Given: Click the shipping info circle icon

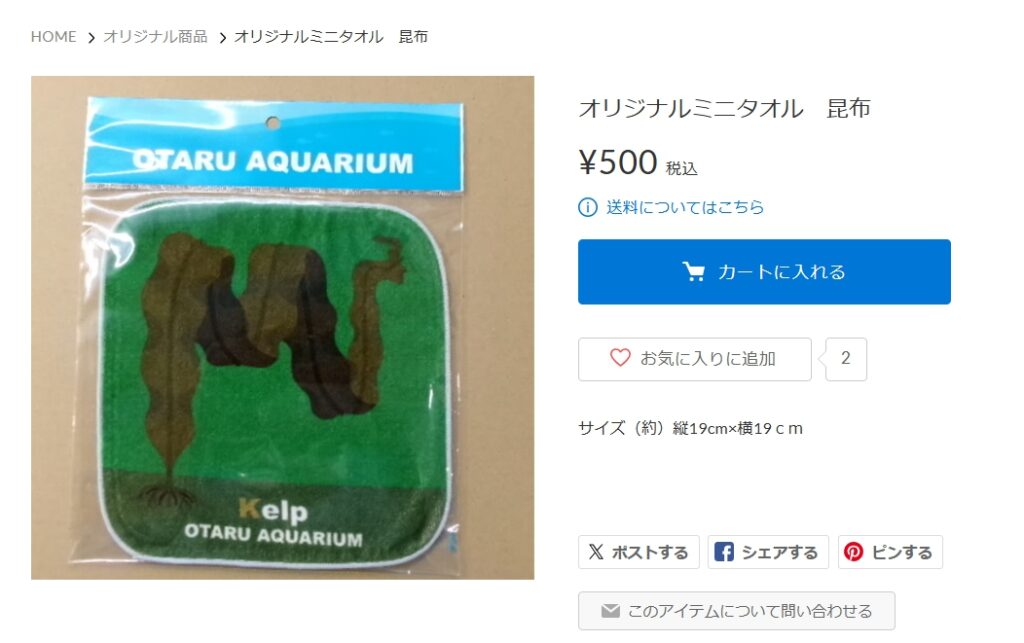Looking at the screenshot, I should 588,208.
